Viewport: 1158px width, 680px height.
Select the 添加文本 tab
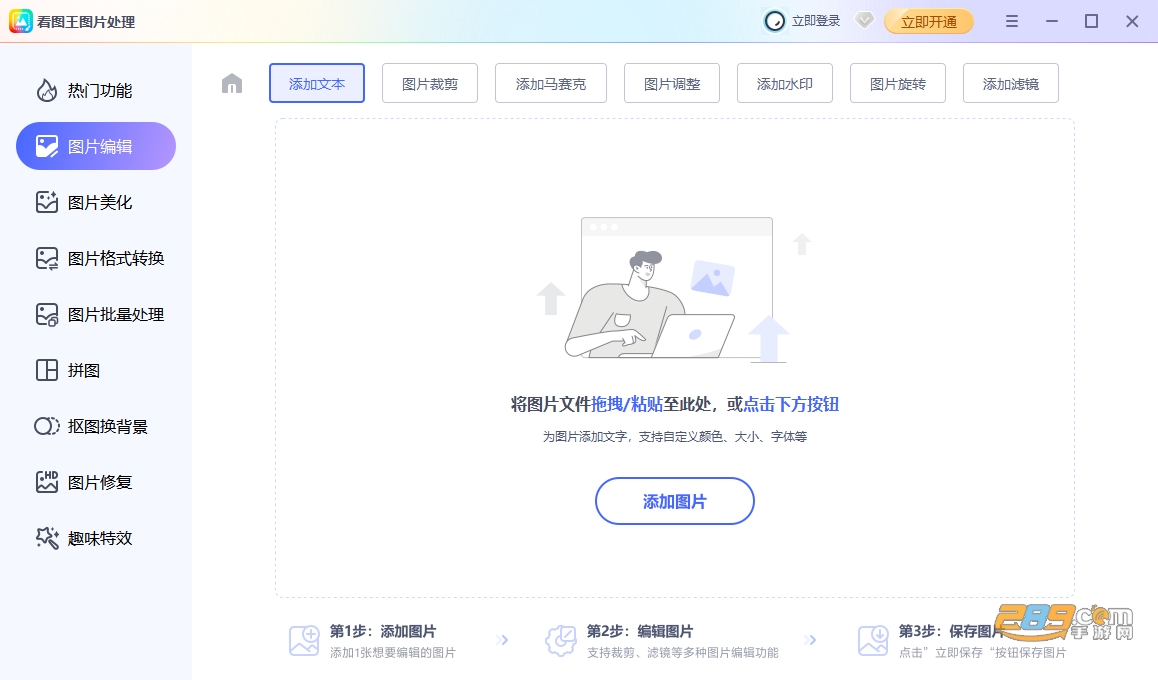coord(317,83)
